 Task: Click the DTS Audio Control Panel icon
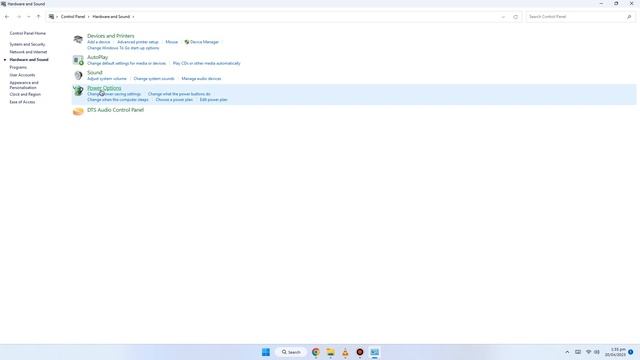(x=78, y=111)
